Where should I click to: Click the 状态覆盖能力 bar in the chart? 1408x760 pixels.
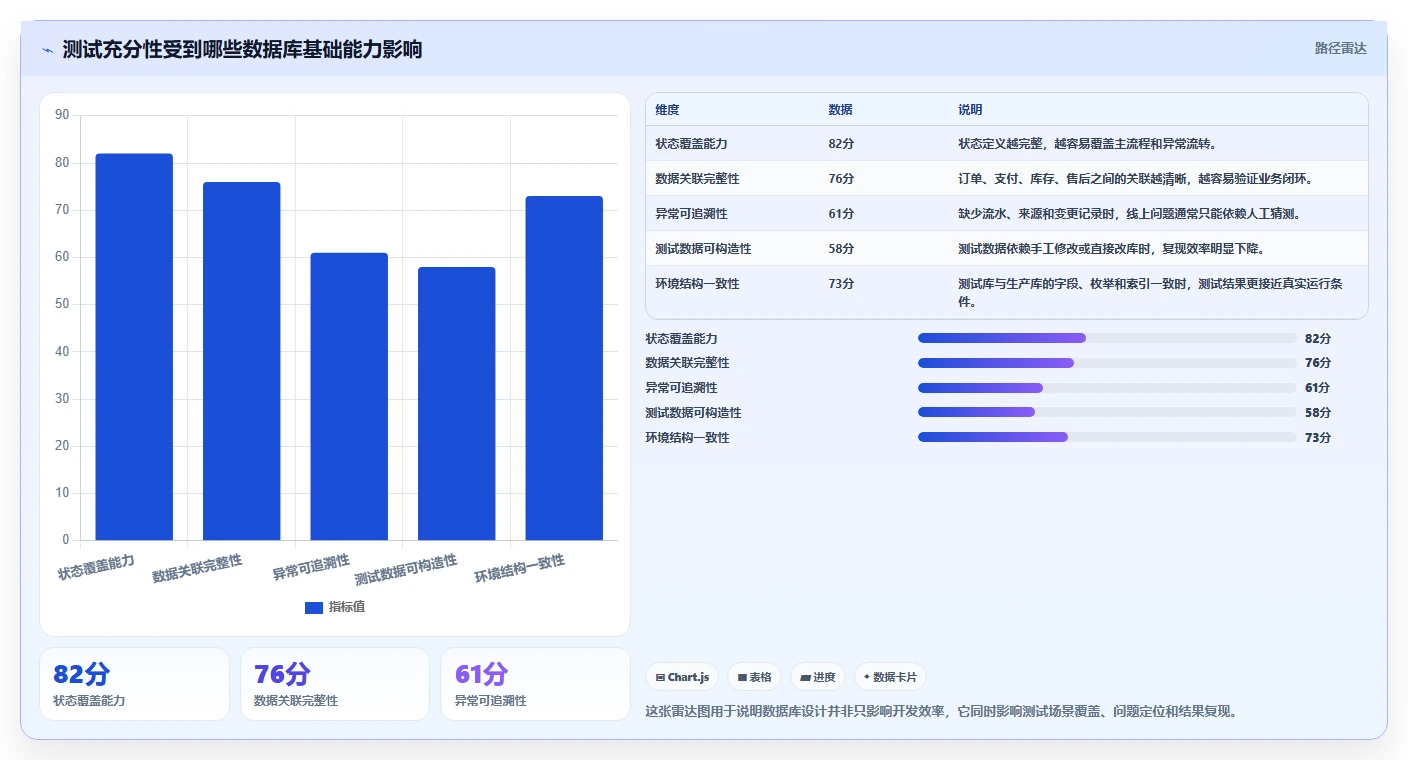[134, 347]
